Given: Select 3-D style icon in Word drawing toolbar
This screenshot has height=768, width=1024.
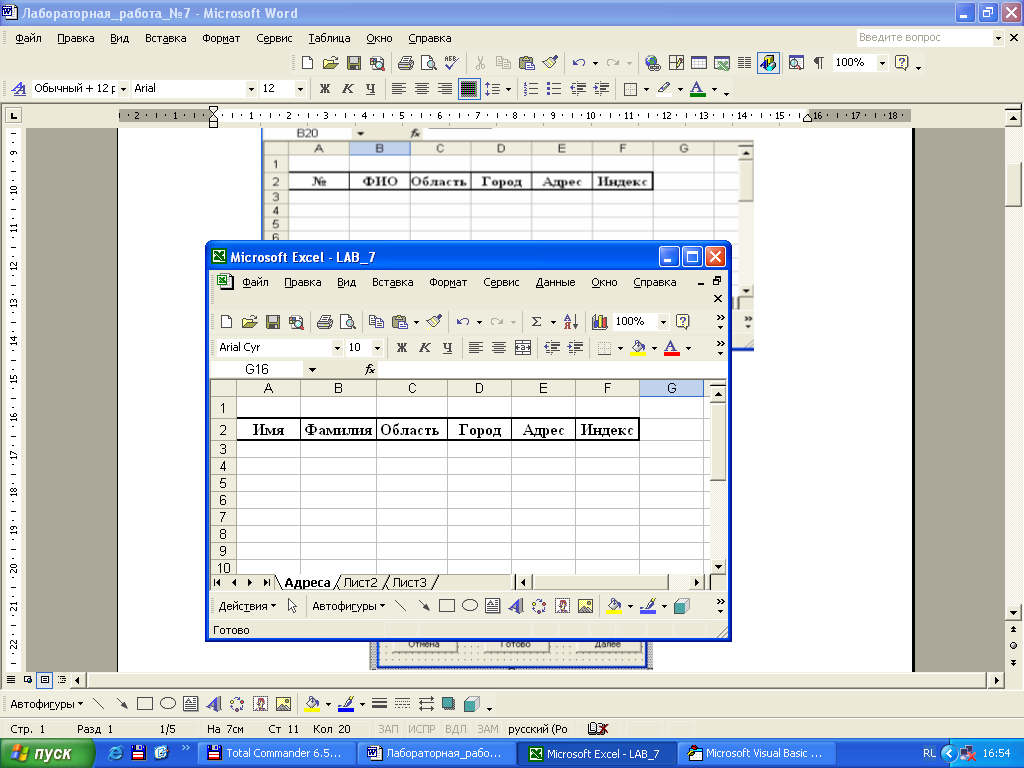Looking at the screenshot, I should coord(472,704).
